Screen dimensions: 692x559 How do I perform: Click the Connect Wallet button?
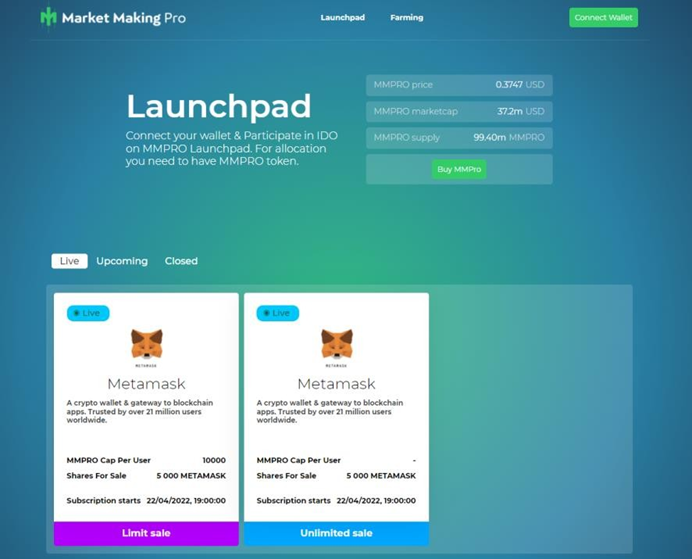(x=603, y=18)
